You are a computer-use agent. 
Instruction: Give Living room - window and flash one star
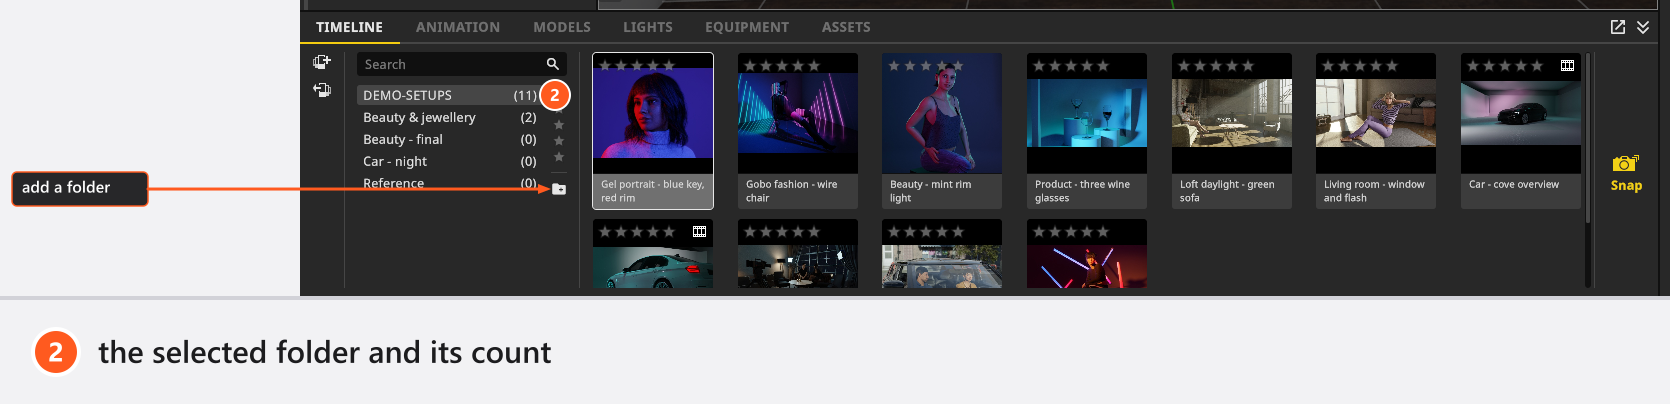(x=1328, y=66)
